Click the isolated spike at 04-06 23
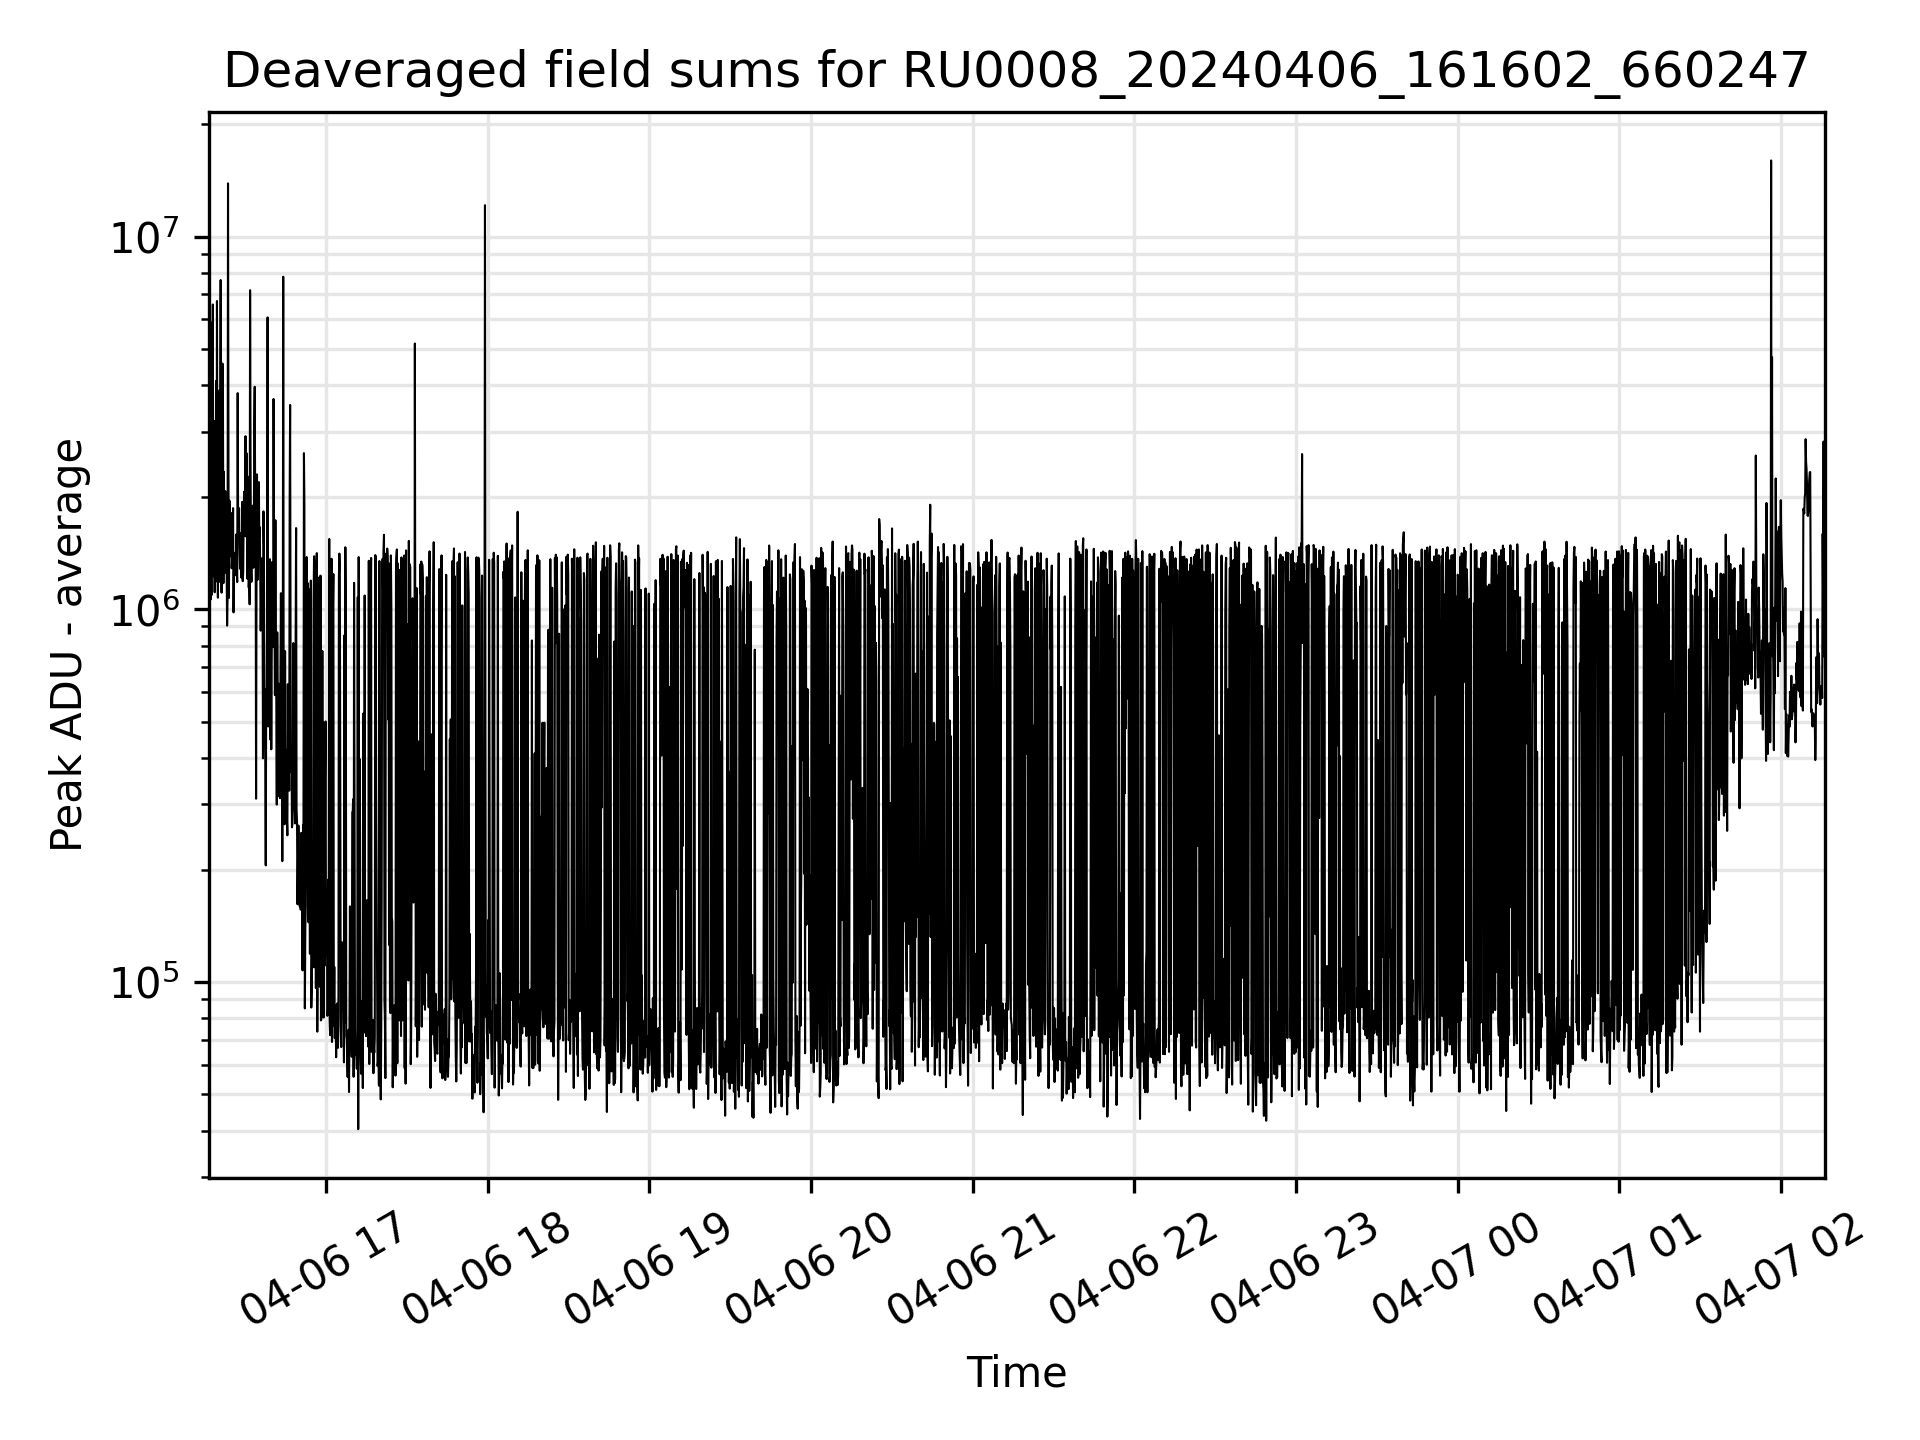The width and height of the screenshot is (1920, 1440). [1301, 456]
